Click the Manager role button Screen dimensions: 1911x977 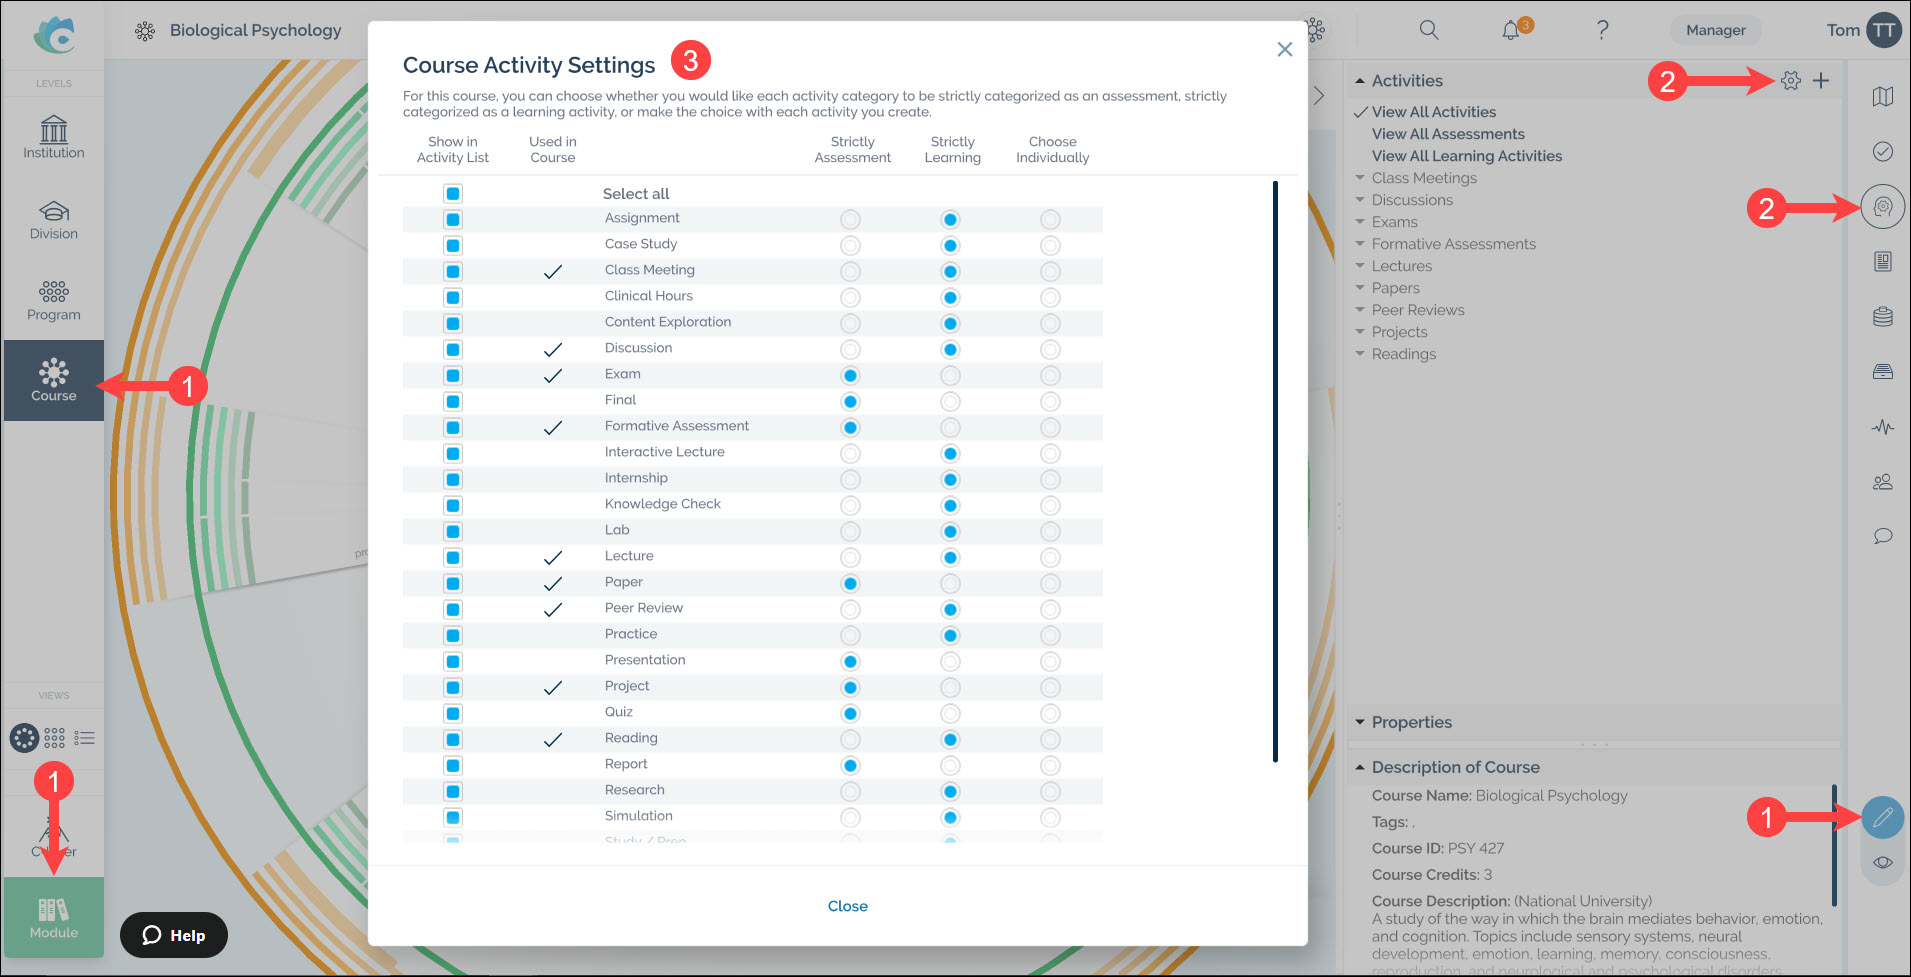point(1716,30)
